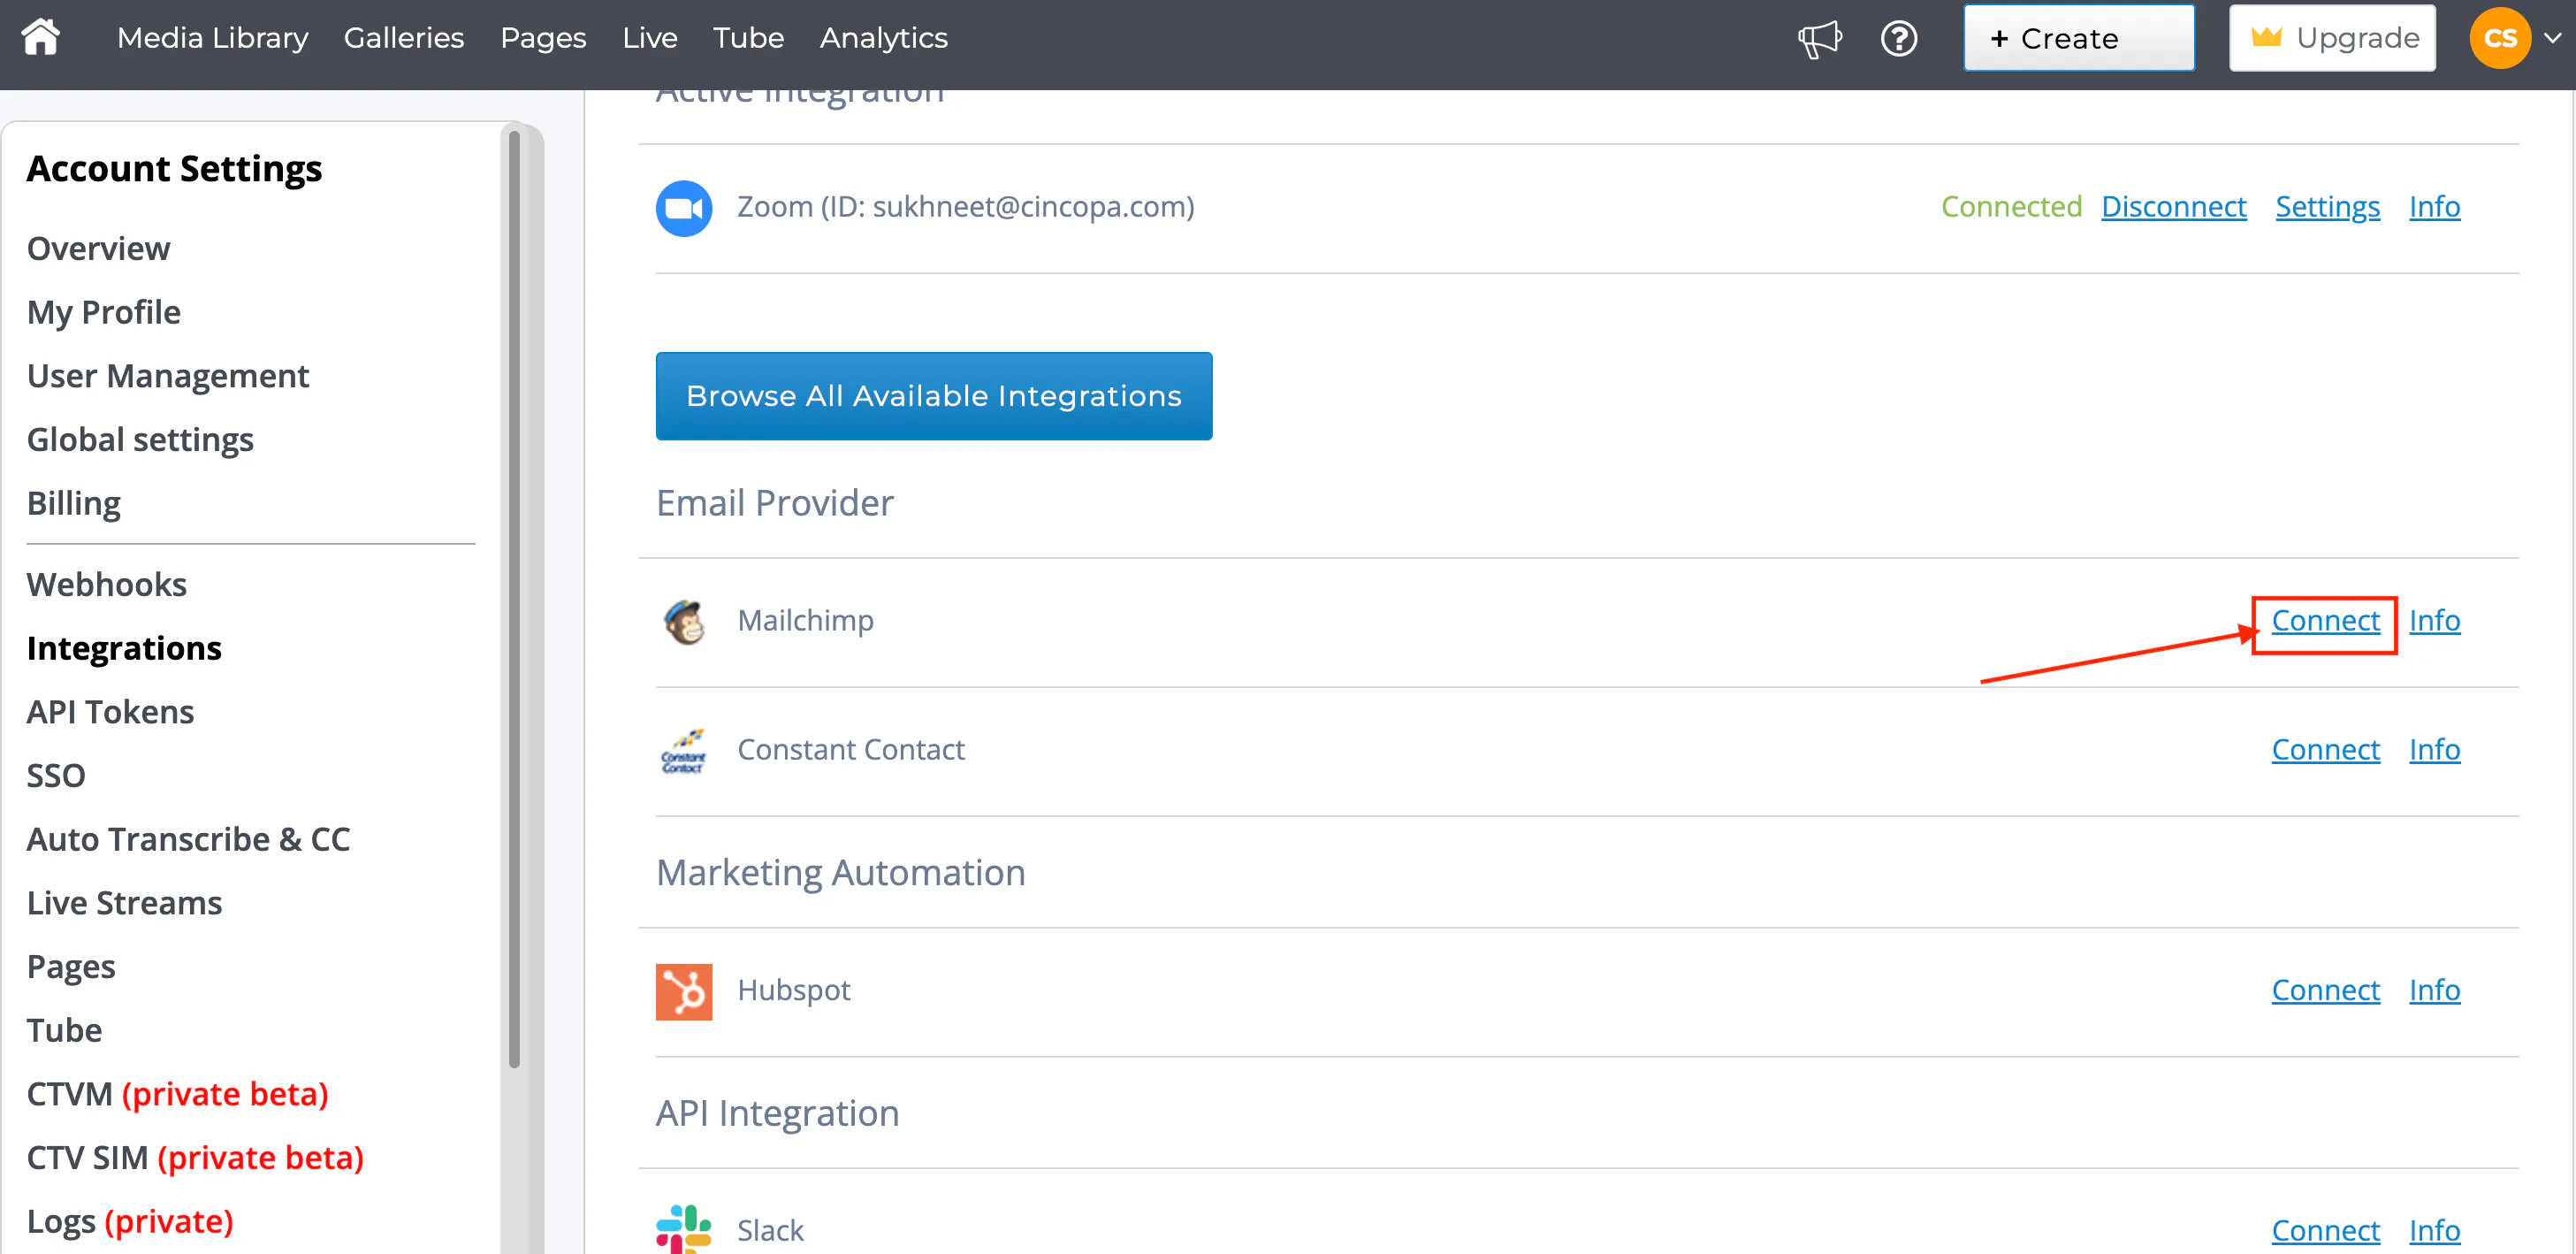
Task: Connect the Hubspot integration
Action: 2325,989
